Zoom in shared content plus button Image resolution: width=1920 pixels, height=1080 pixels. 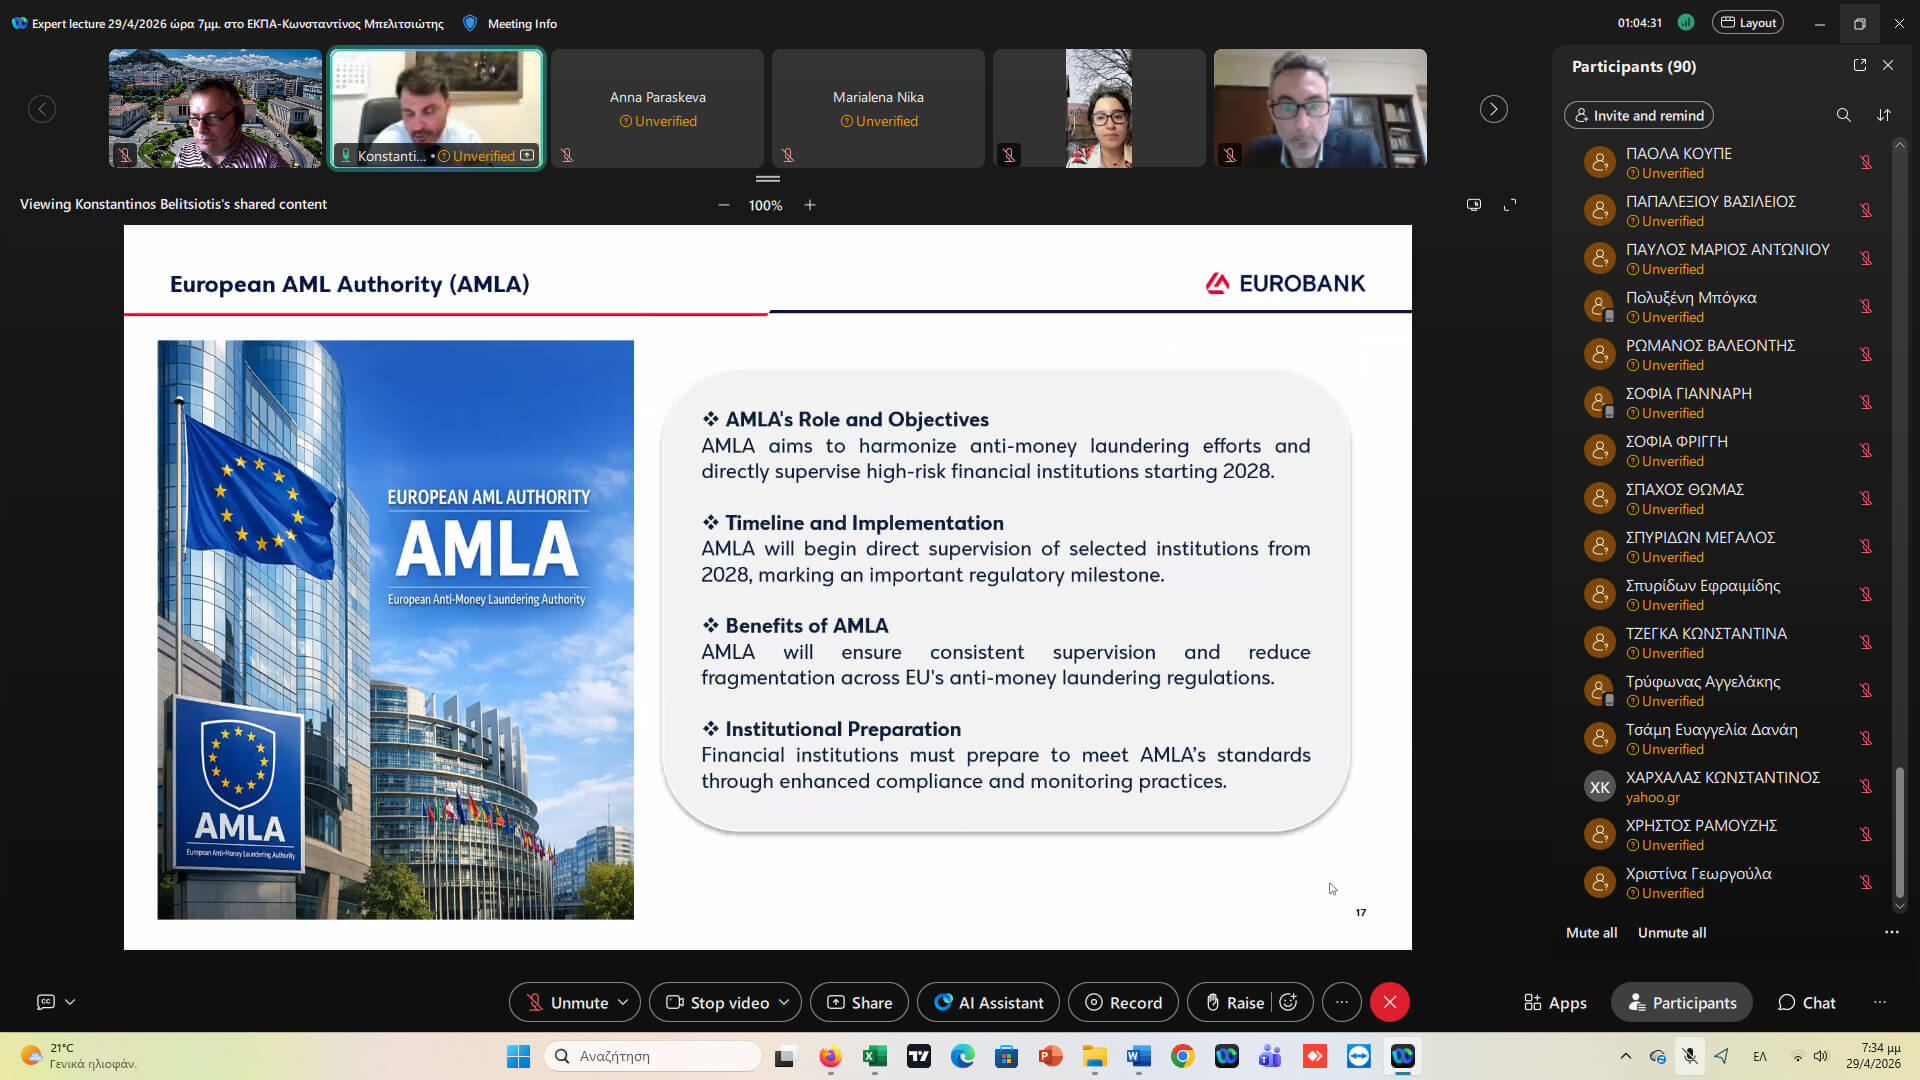pos(810,205)
